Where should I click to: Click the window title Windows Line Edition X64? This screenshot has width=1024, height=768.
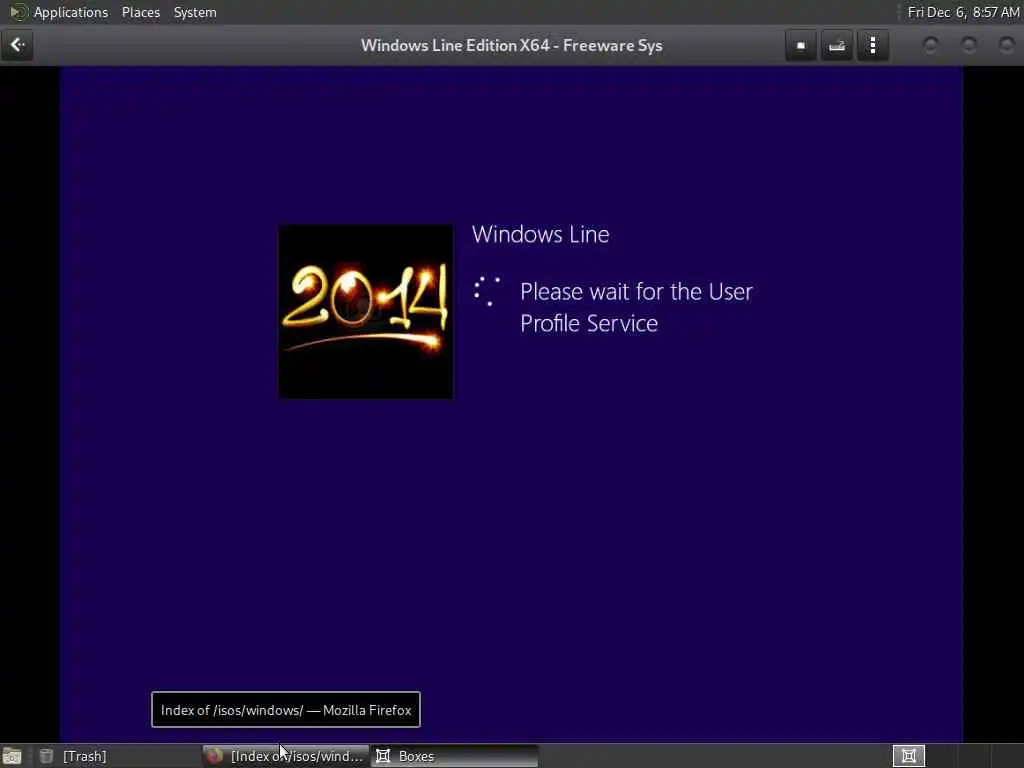[511, 45]
